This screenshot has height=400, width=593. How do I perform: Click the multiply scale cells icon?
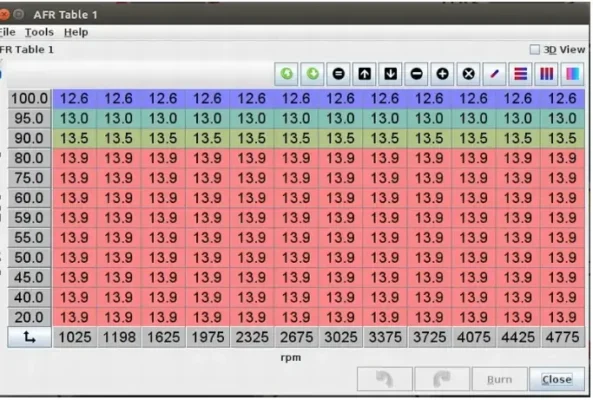coord(469,74)
